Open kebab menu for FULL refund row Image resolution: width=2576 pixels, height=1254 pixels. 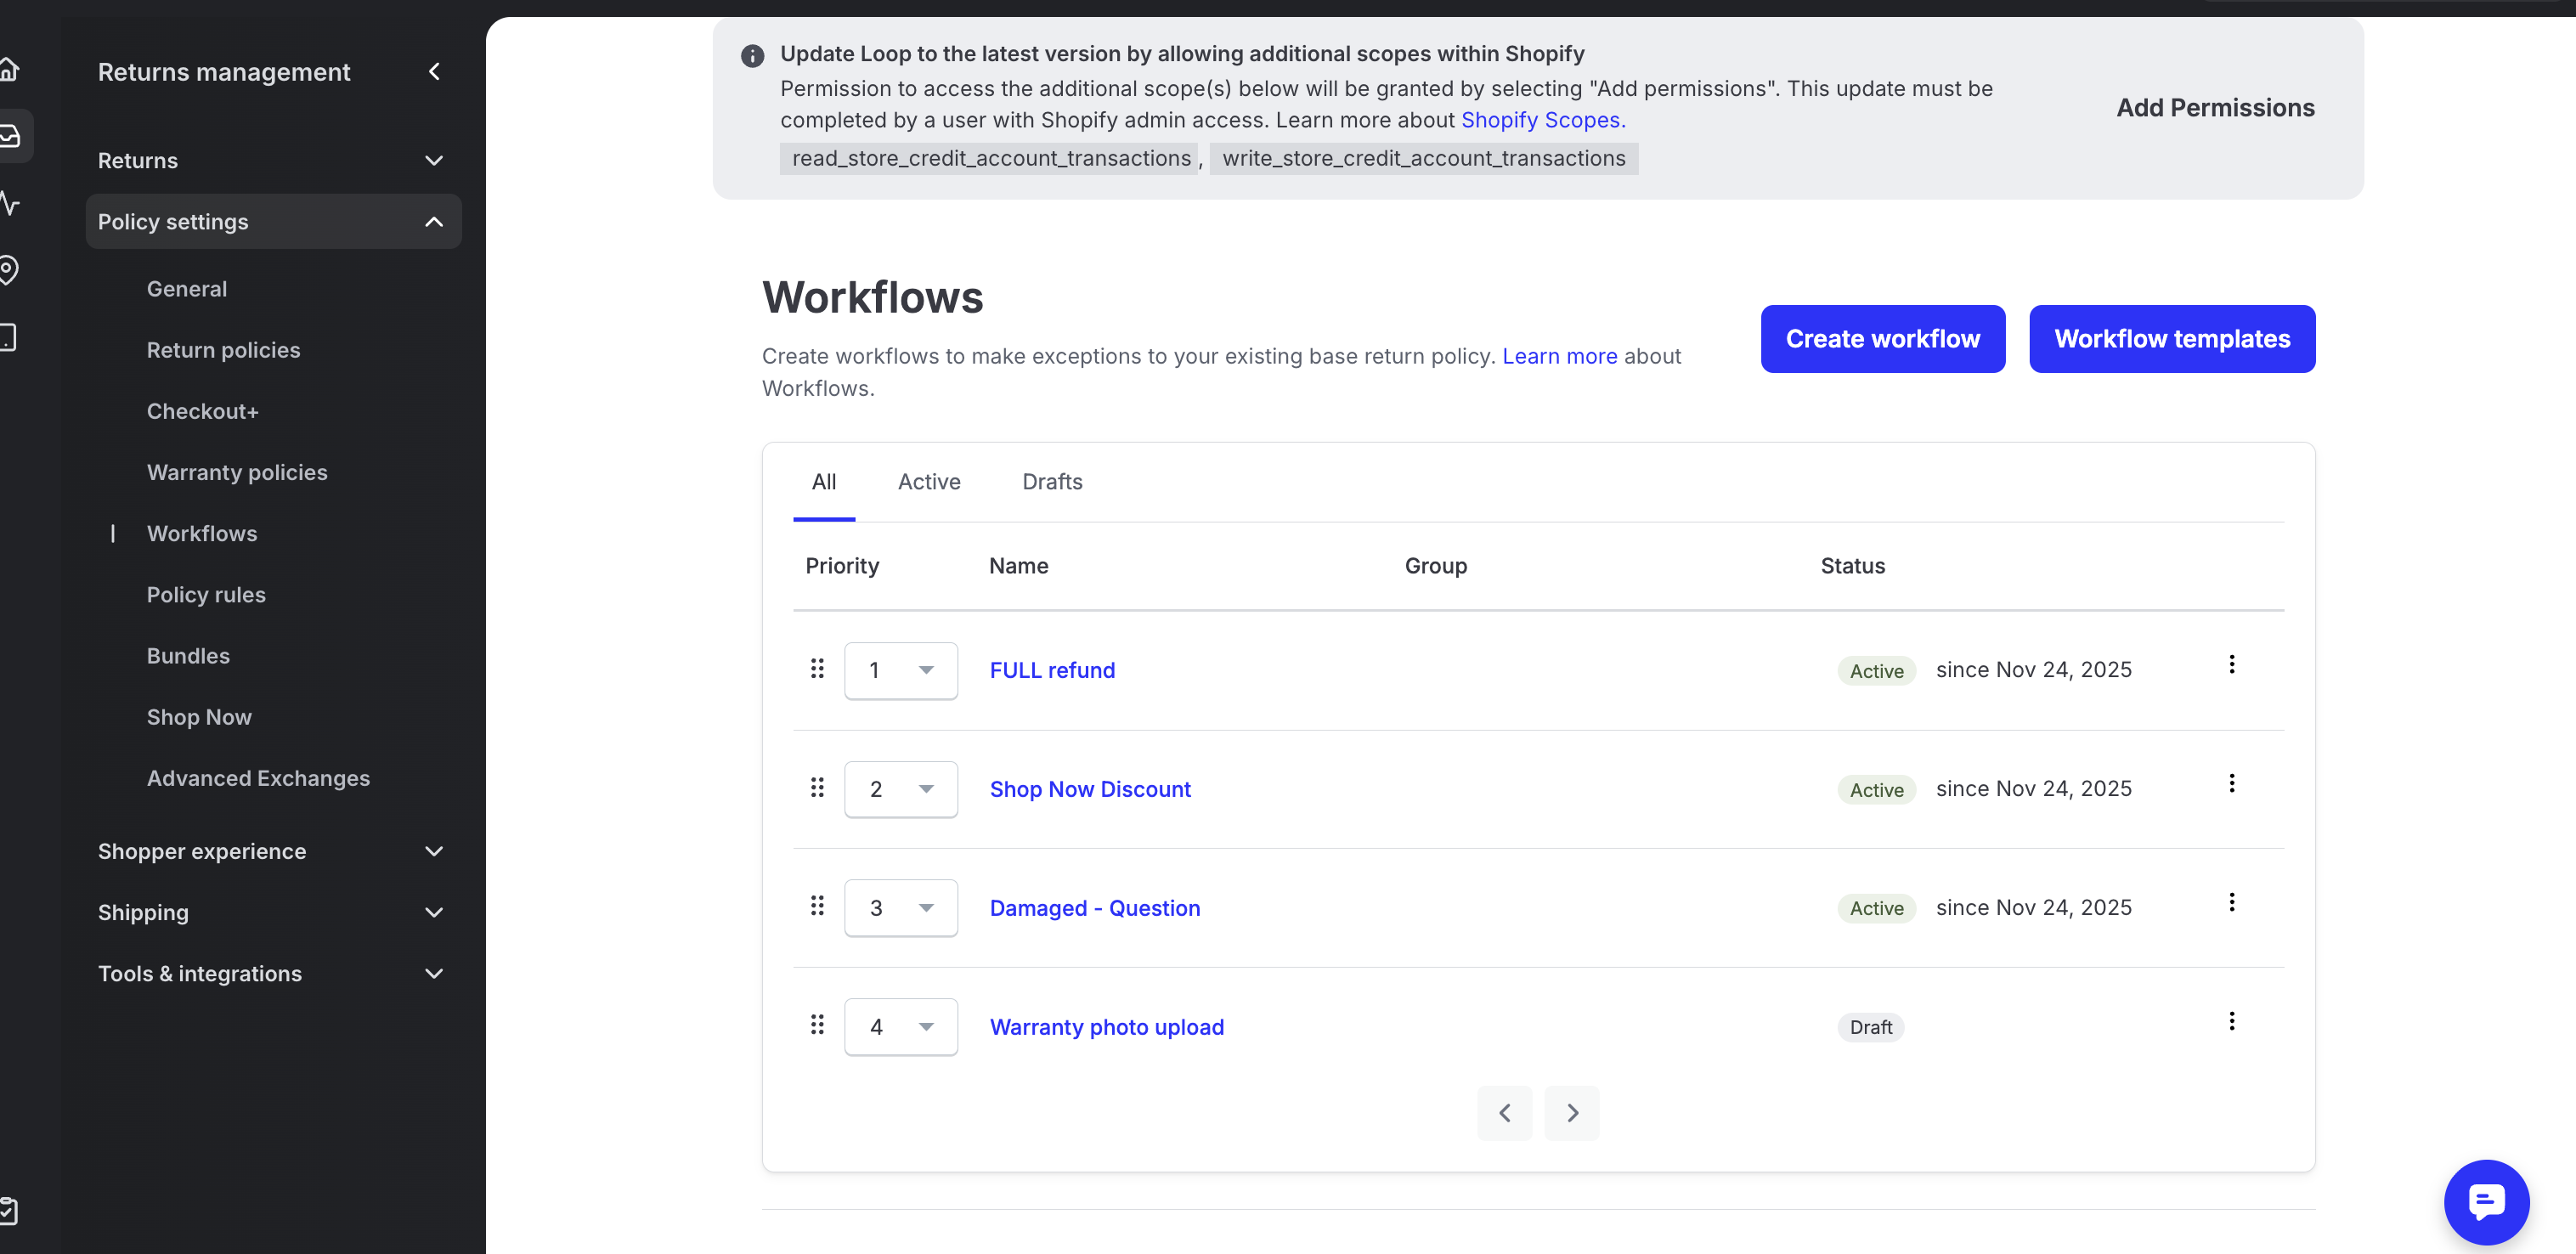[x=2231, y=665]
